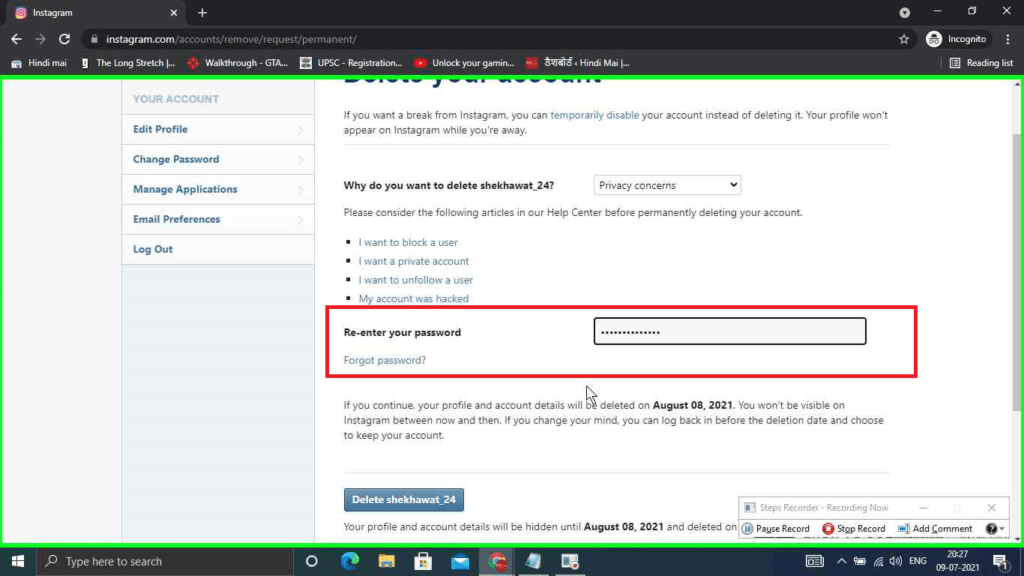Open the Wi-Fi network flyout
Viewport: 1024px width, 576px height.
(x=878, y=561)
